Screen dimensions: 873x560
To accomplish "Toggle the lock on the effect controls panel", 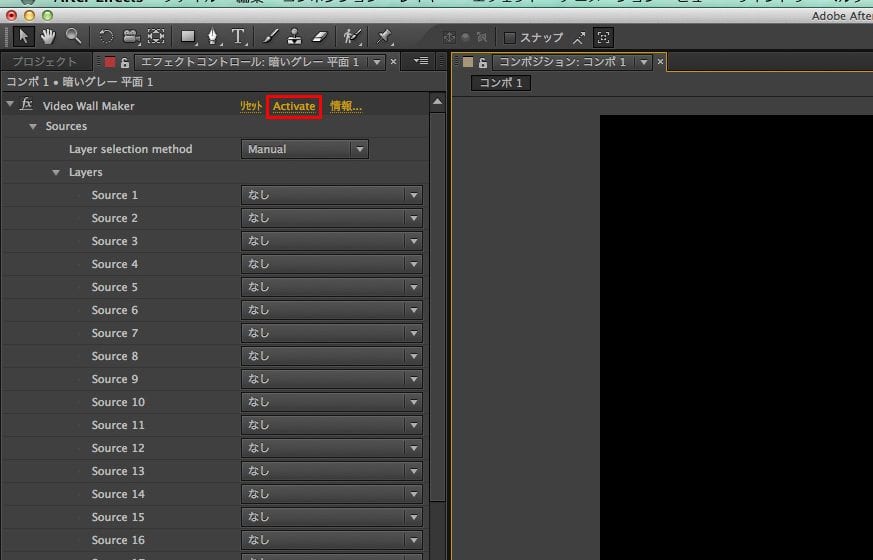I will [125, 63].
